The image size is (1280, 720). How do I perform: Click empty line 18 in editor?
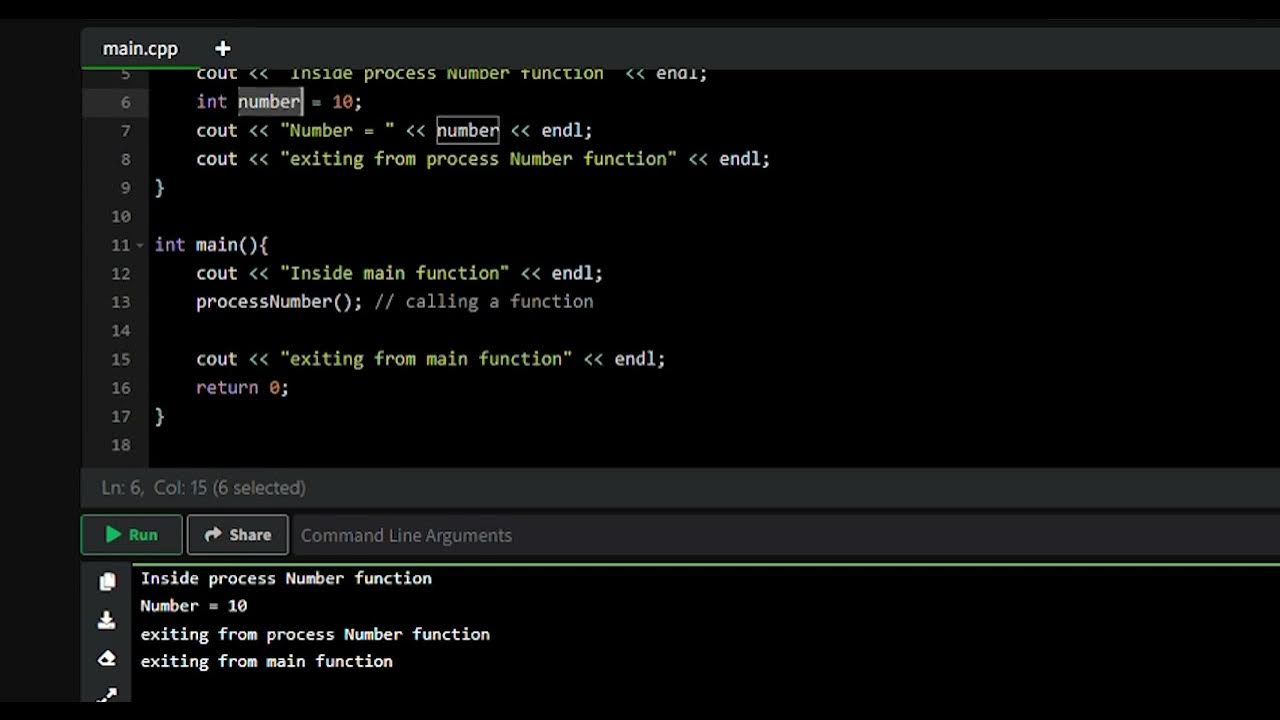pyautogui.click(x=400, y=445)
